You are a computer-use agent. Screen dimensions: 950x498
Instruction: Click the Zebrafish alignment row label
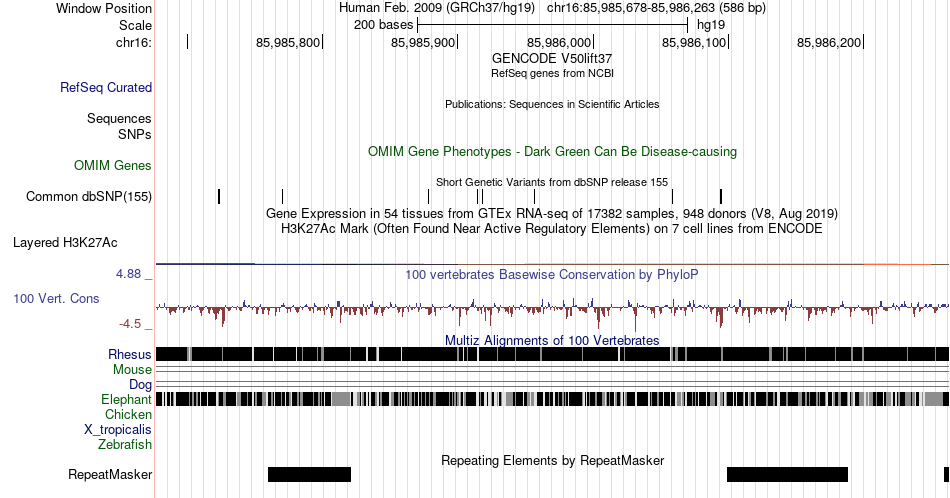pos(125,444)
